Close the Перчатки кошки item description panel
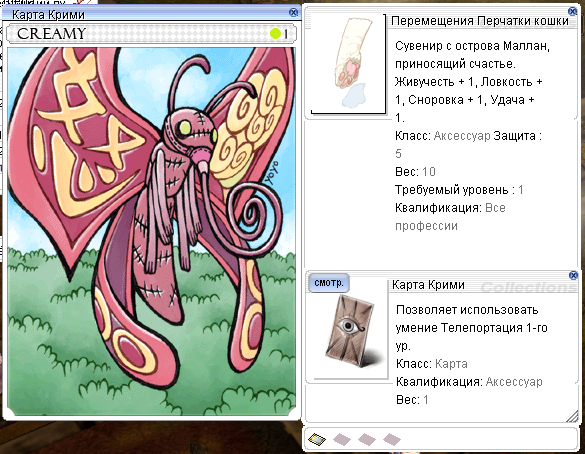The width and height of the screenshot is (585, 454). [x=572, y=12]
